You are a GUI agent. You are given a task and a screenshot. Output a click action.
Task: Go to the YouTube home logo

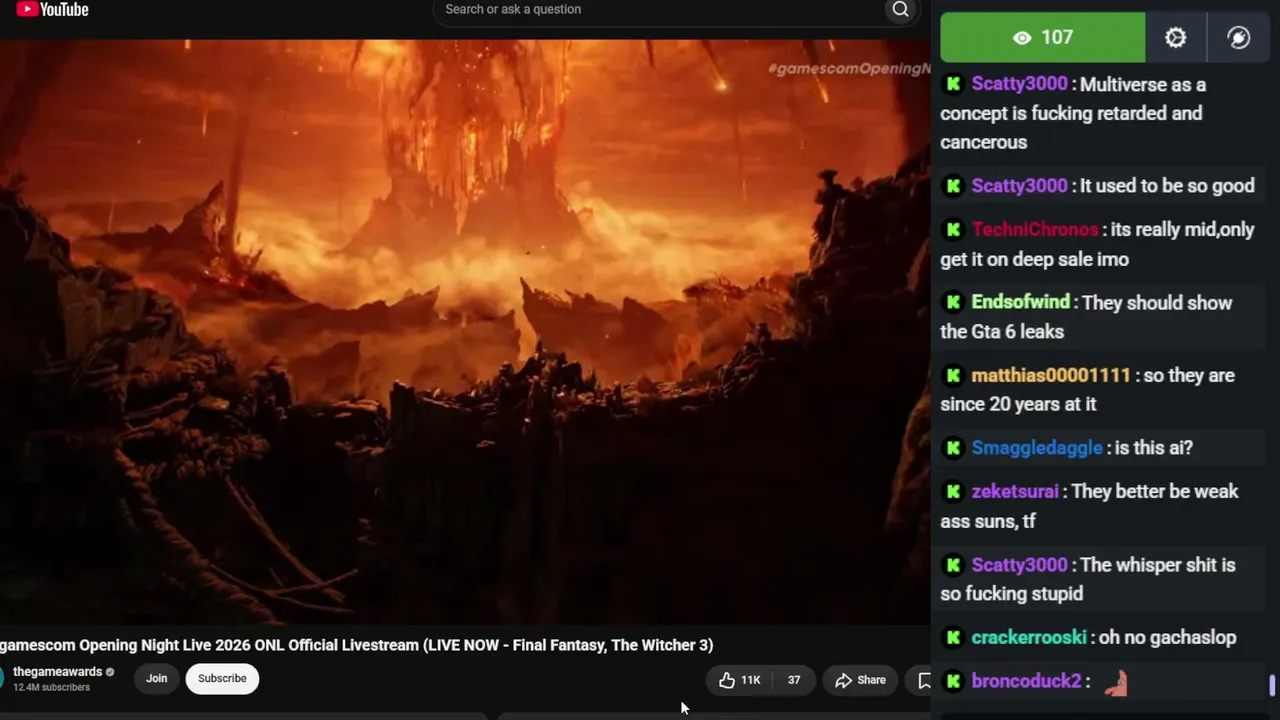pyautogui.click(x=53, y=10)
